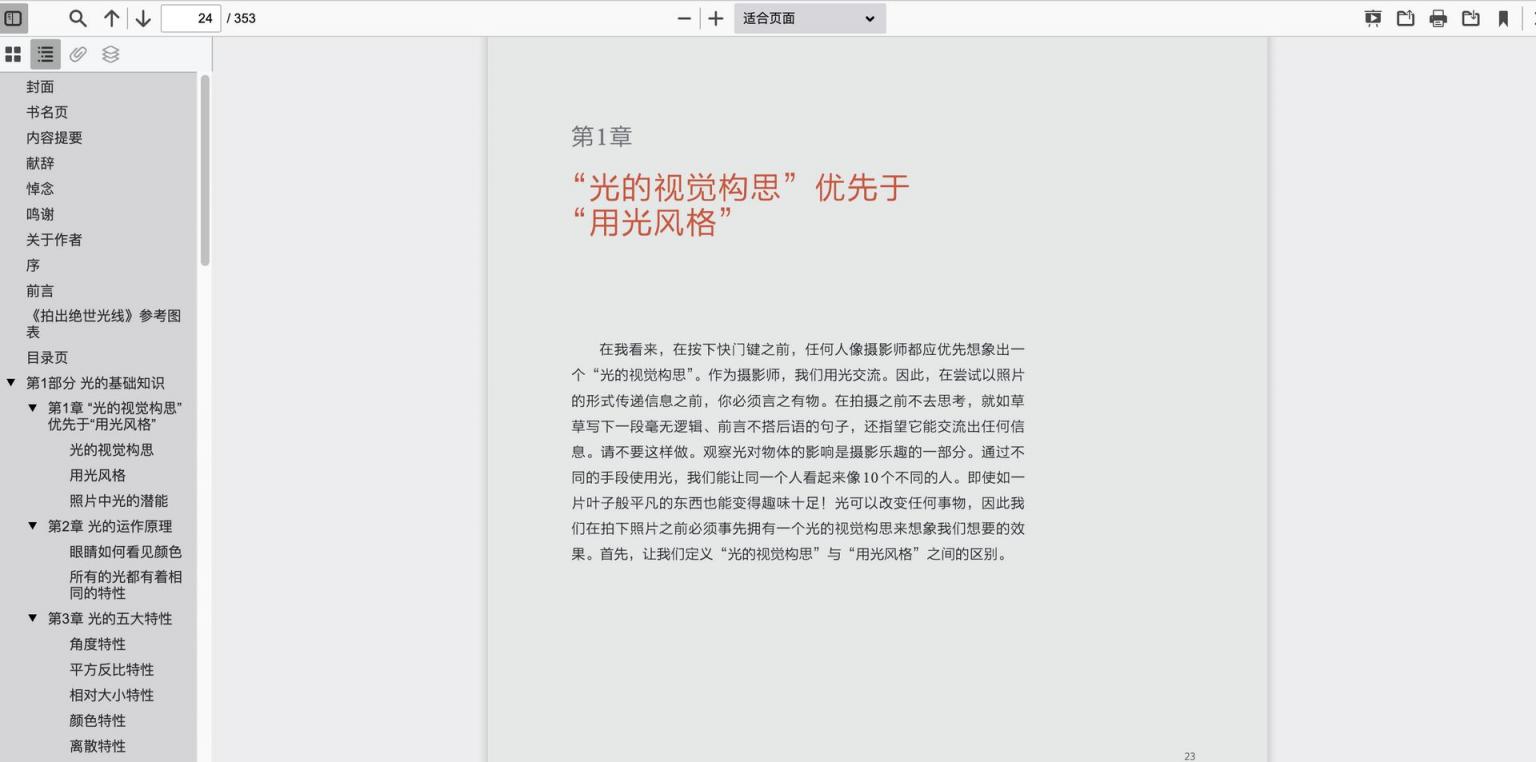The width and height of the screenshot is (1536, 762).
Task: Jump to 平方反比特性 in the outline
Action: pyautogui.click(x=111, y=669)
